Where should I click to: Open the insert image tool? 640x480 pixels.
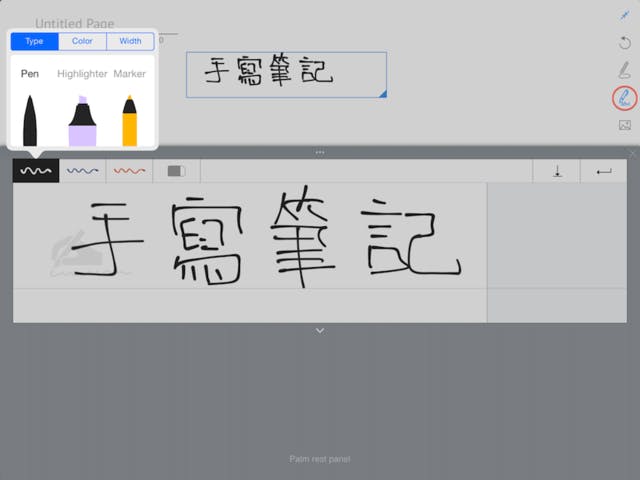coord(625,125)
